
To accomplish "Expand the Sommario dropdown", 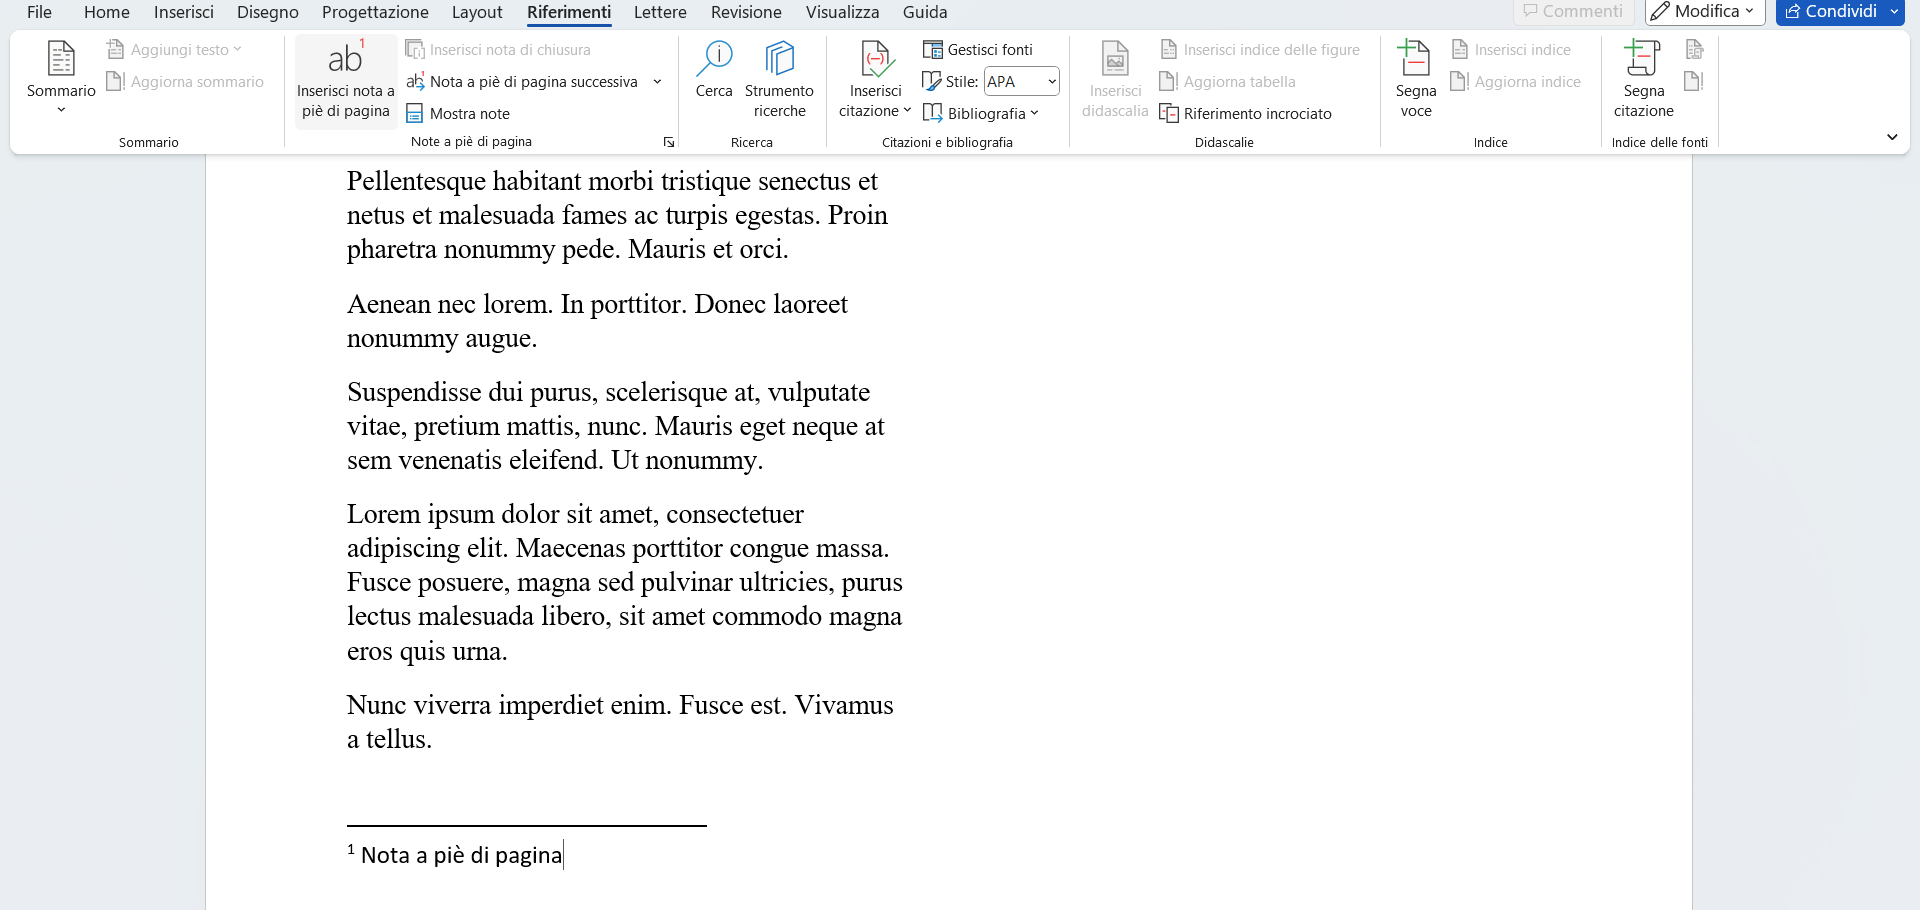I will pos(60,110).
